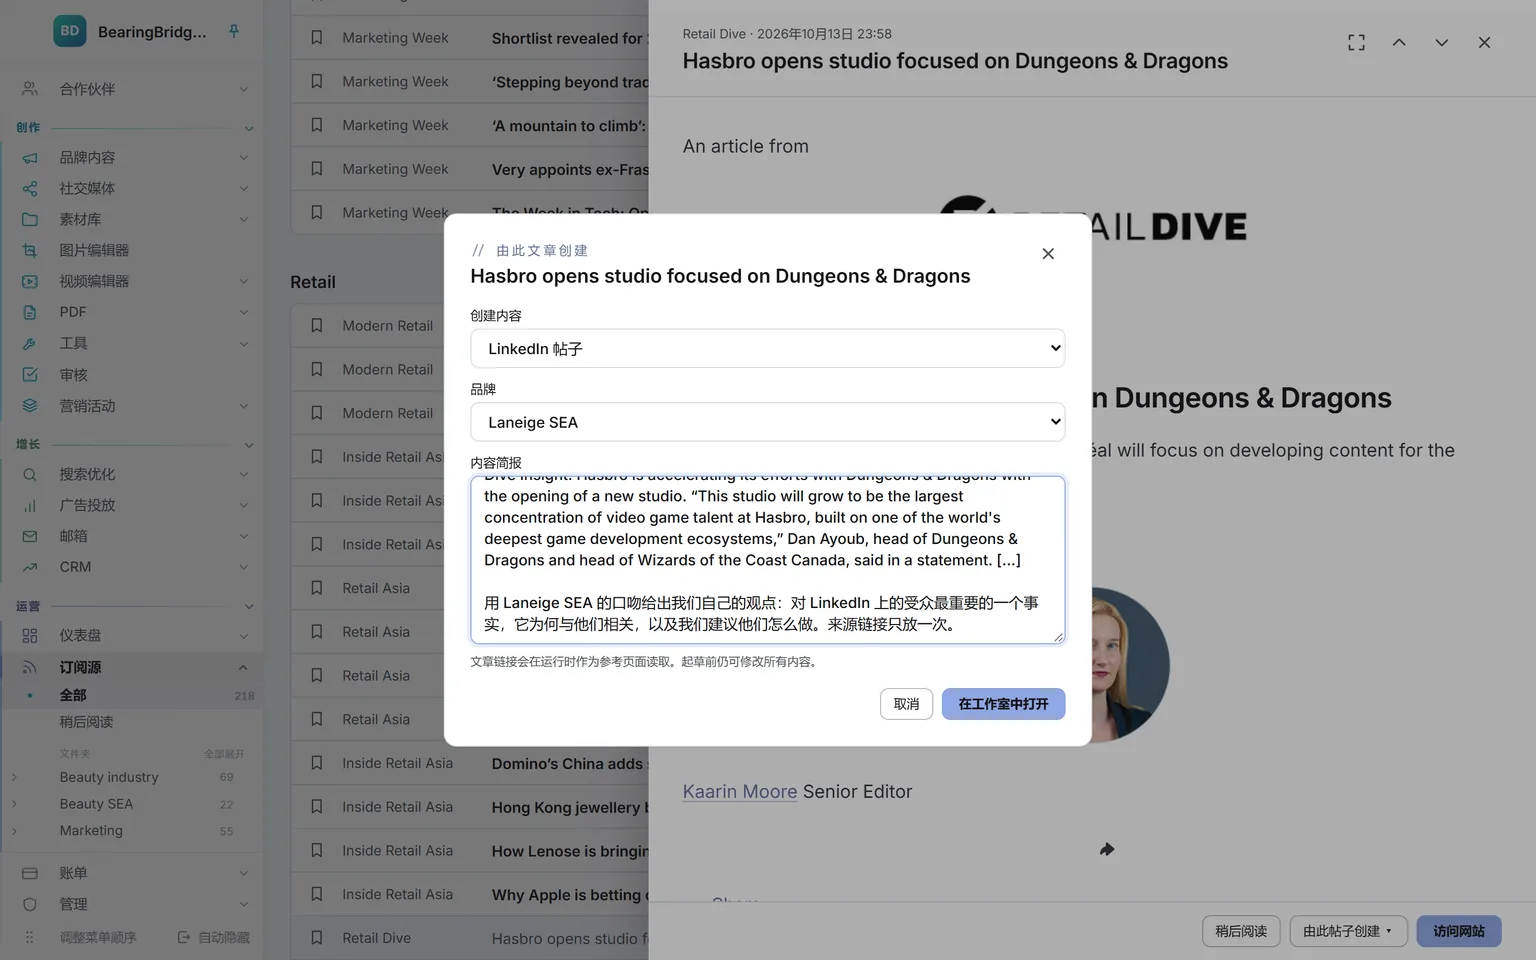Open the 搜索优化 magnifier icon
Viewport: 1536px width, 960px height.
[x=30, y=475]
